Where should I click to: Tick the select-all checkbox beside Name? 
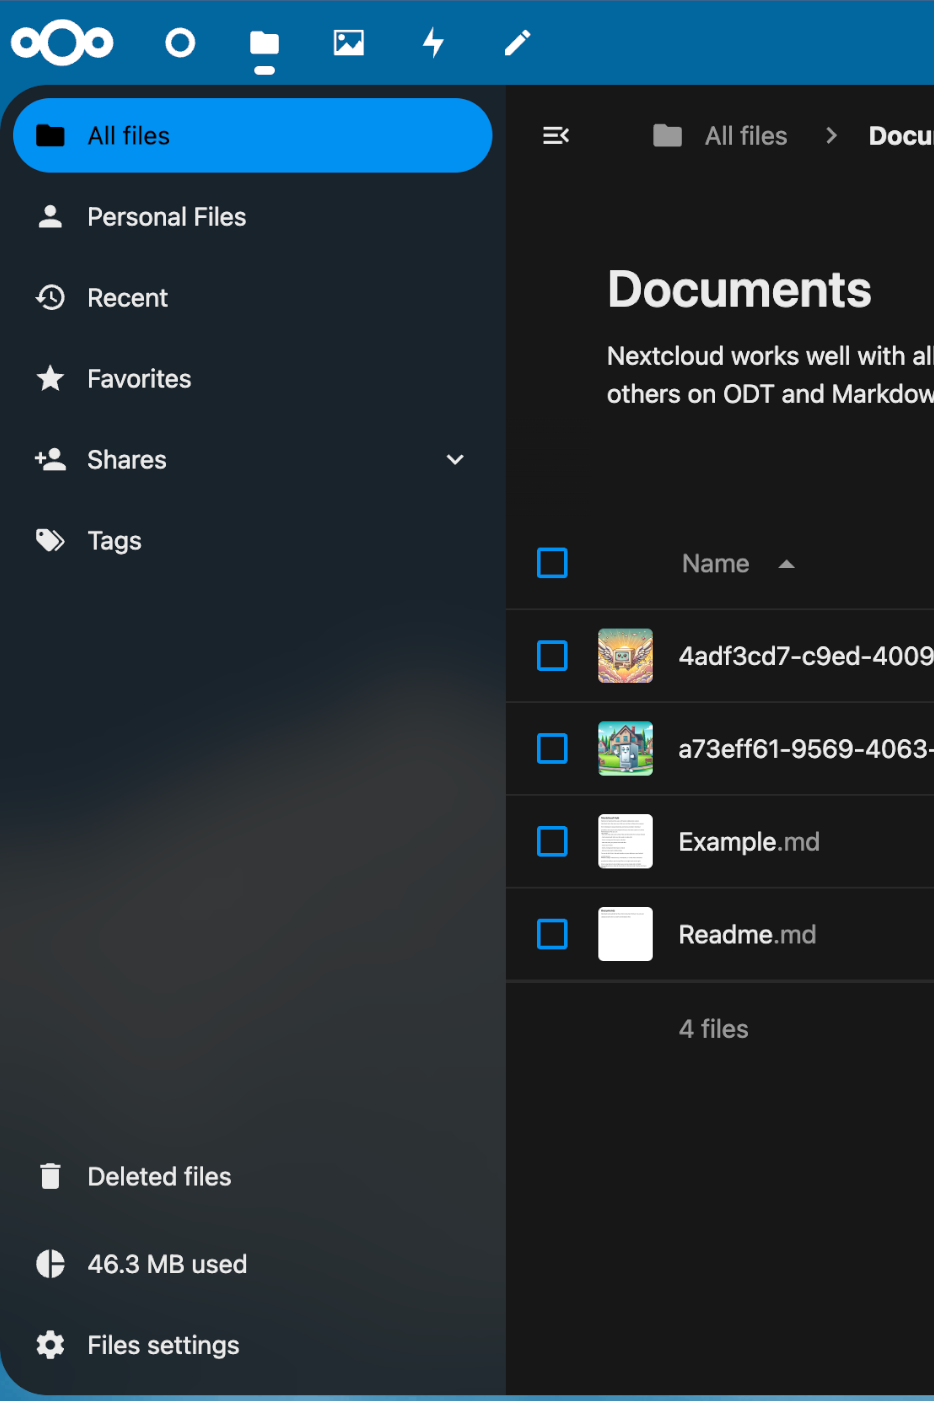tap(552, 563)
